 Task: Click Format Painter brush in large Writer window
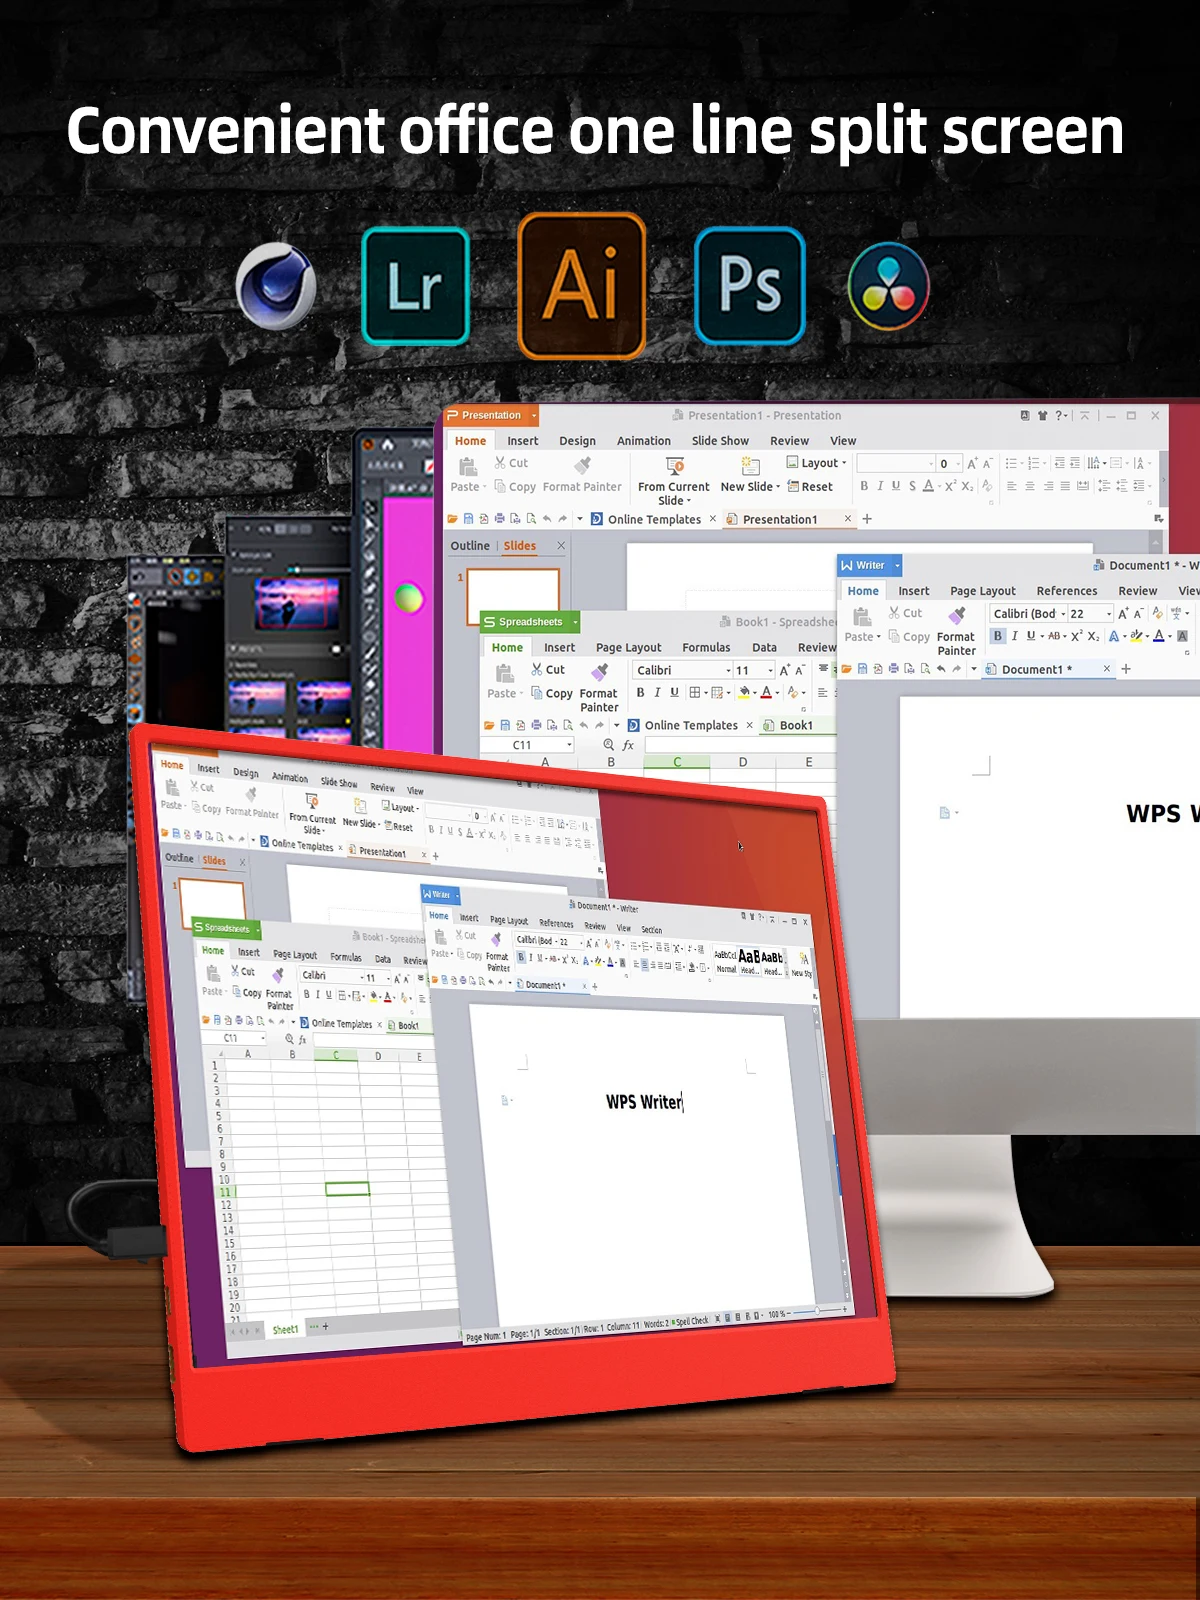coord(957,615)
